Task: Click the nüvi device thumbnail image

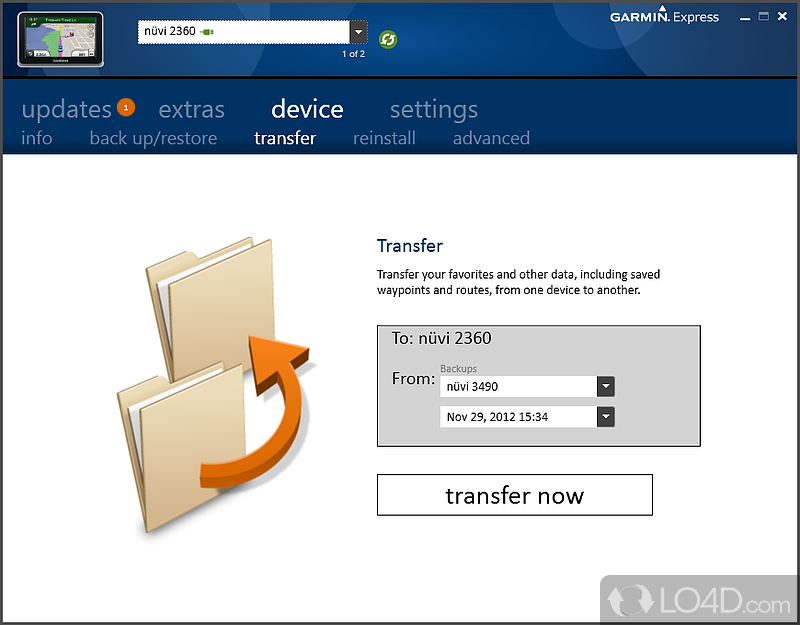Action: pyautogui.click(x=61, y=39)
